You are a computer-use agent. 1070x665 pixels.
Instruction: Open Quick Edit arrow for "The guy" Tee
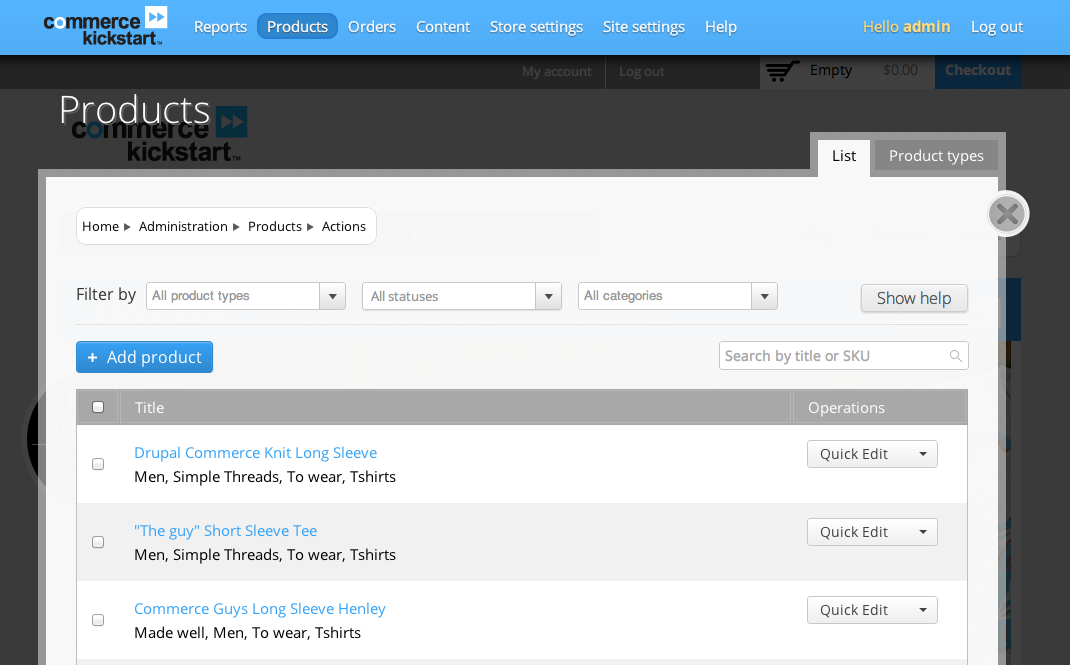(x=922, y=532)
